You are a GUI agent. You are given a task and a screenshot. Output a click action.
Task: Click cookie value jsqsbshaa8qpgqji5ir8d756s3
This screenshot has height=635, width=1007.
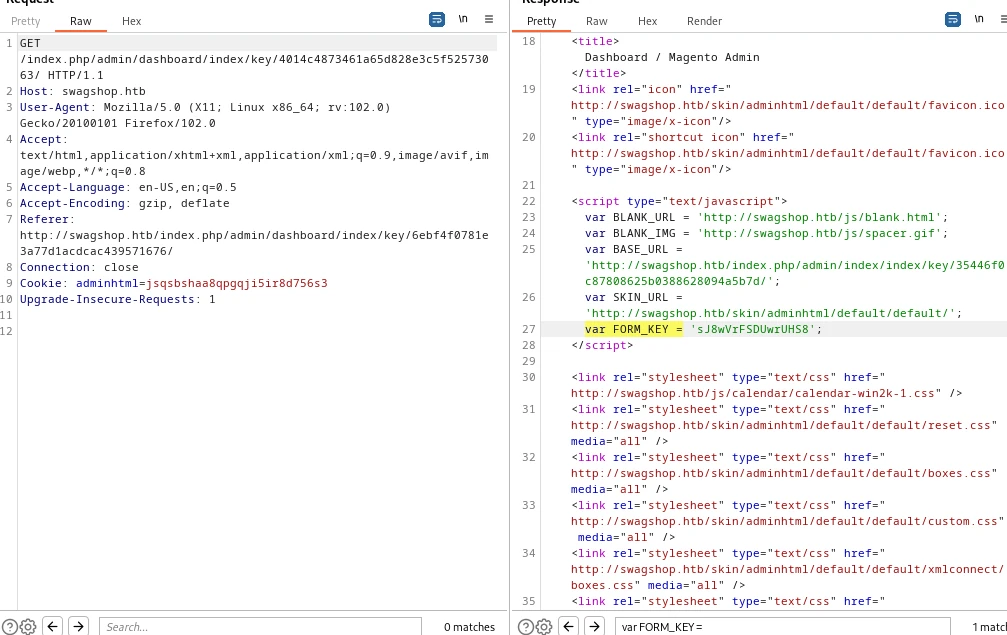pos(237,283)
